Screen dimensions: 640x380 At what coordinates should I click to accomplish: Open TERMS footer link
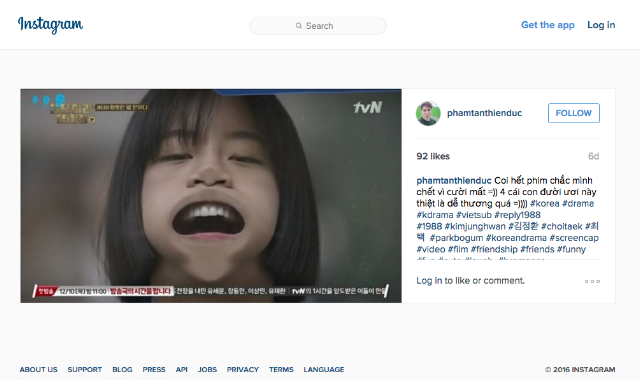[281, 369]
